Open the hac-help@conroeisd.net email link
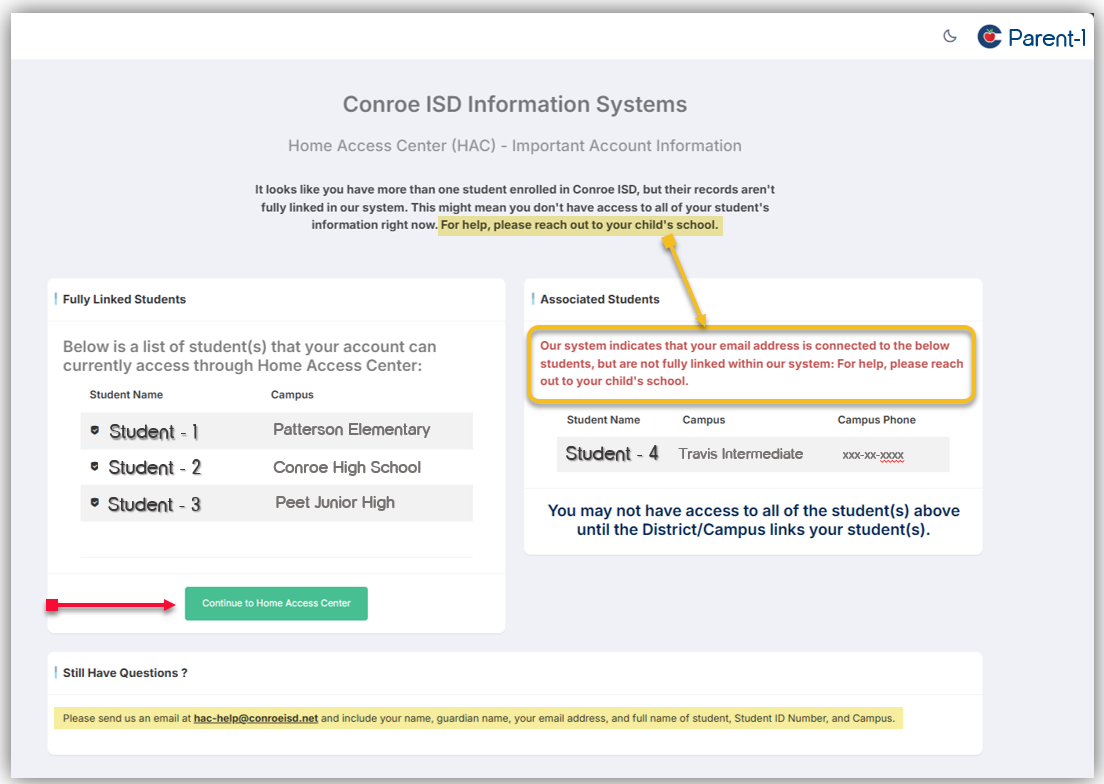Image resolution: width=1104 pixels, height=784 pixels. pyautogui.click(x=255, y=718)
